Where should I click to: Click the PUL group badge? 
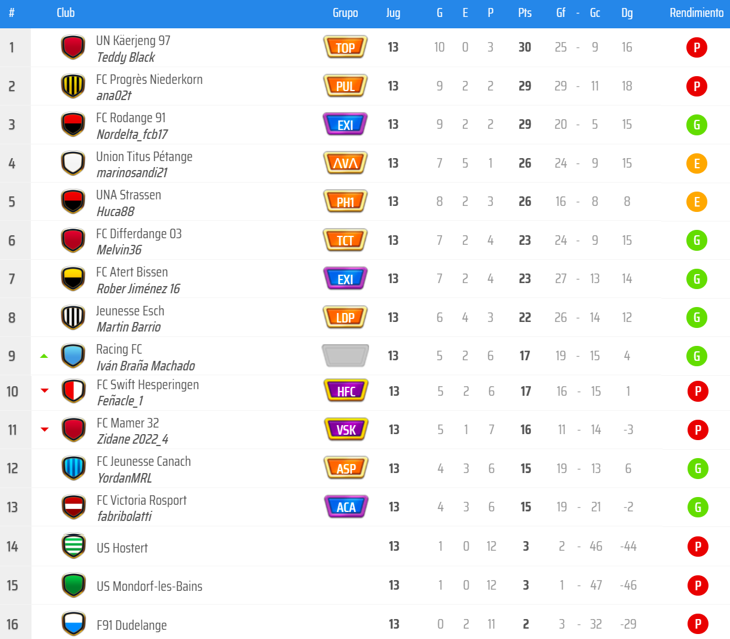(346, 86)
